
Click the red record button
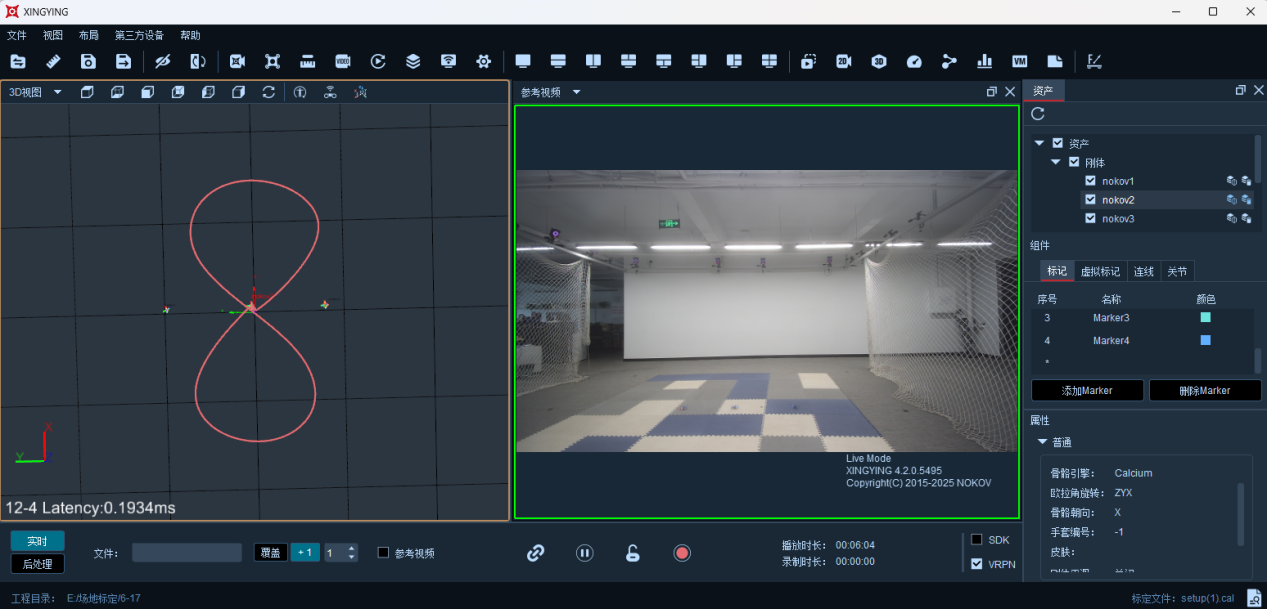coord(682,553)
